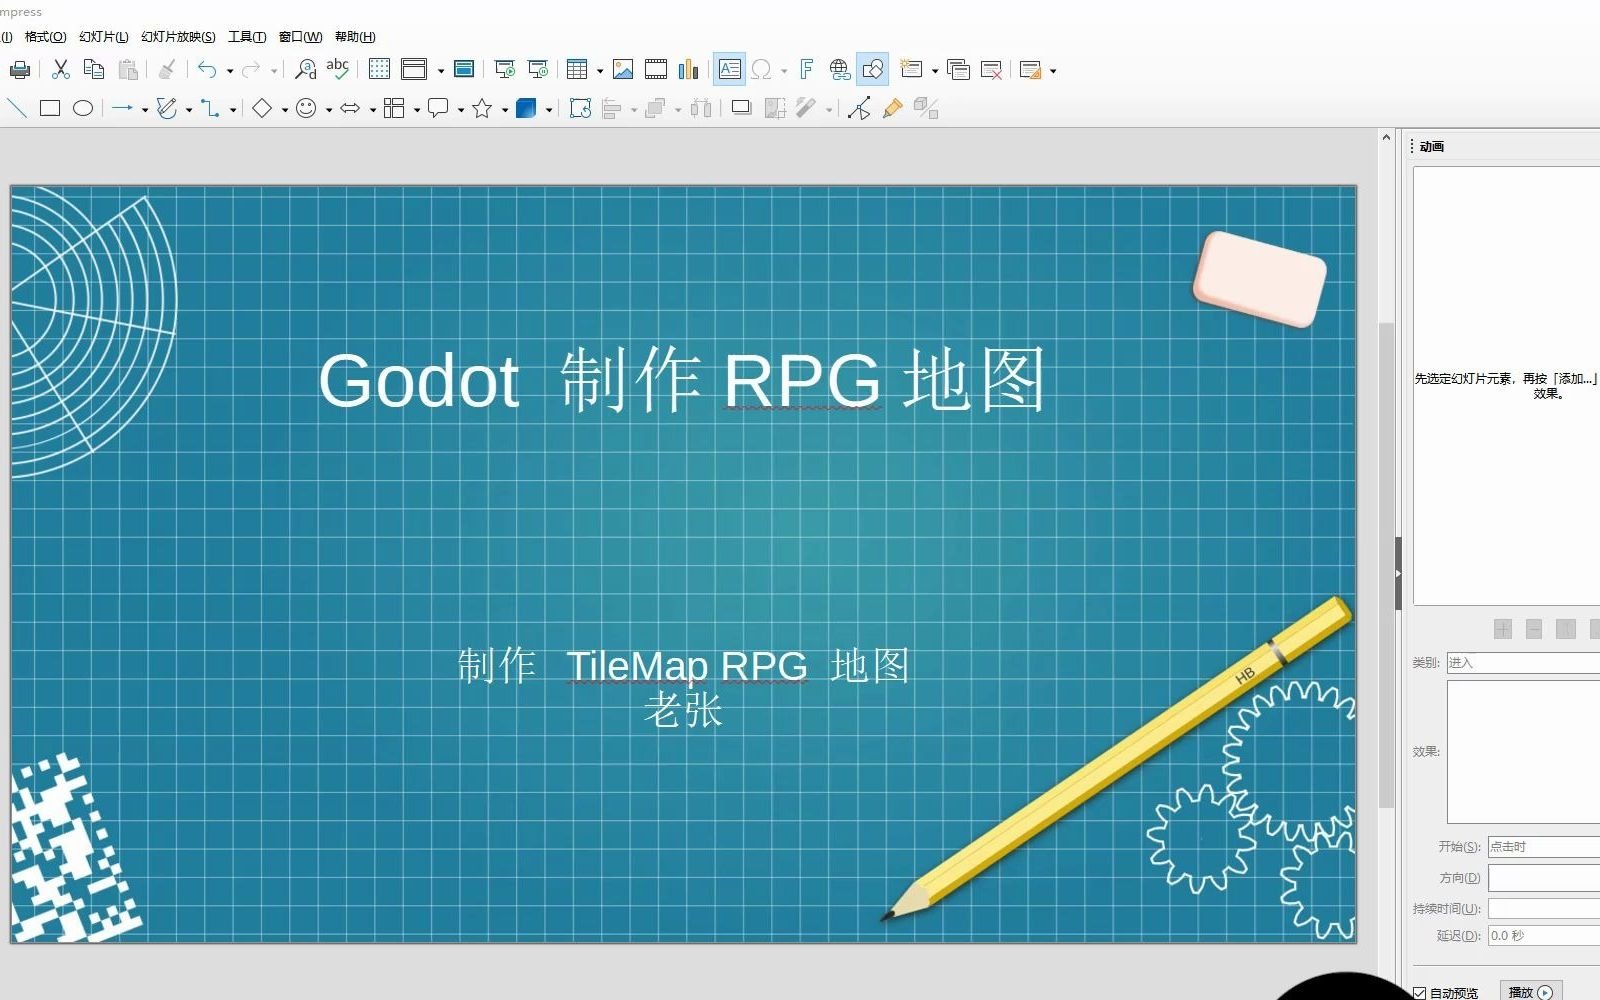The width and height of the screenshot is (1600, 1000).
Task: Open the 工具(T) menu
Action: [247, 37]
